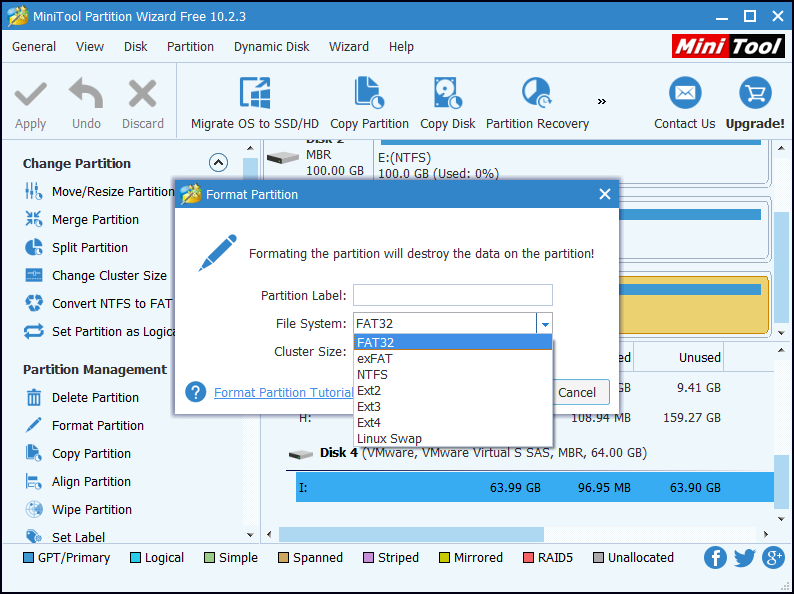Choose Split Partition in sidebar
The height and width of the screenshot is (594, 794).
pyautogui.click(x=76, y=247)
